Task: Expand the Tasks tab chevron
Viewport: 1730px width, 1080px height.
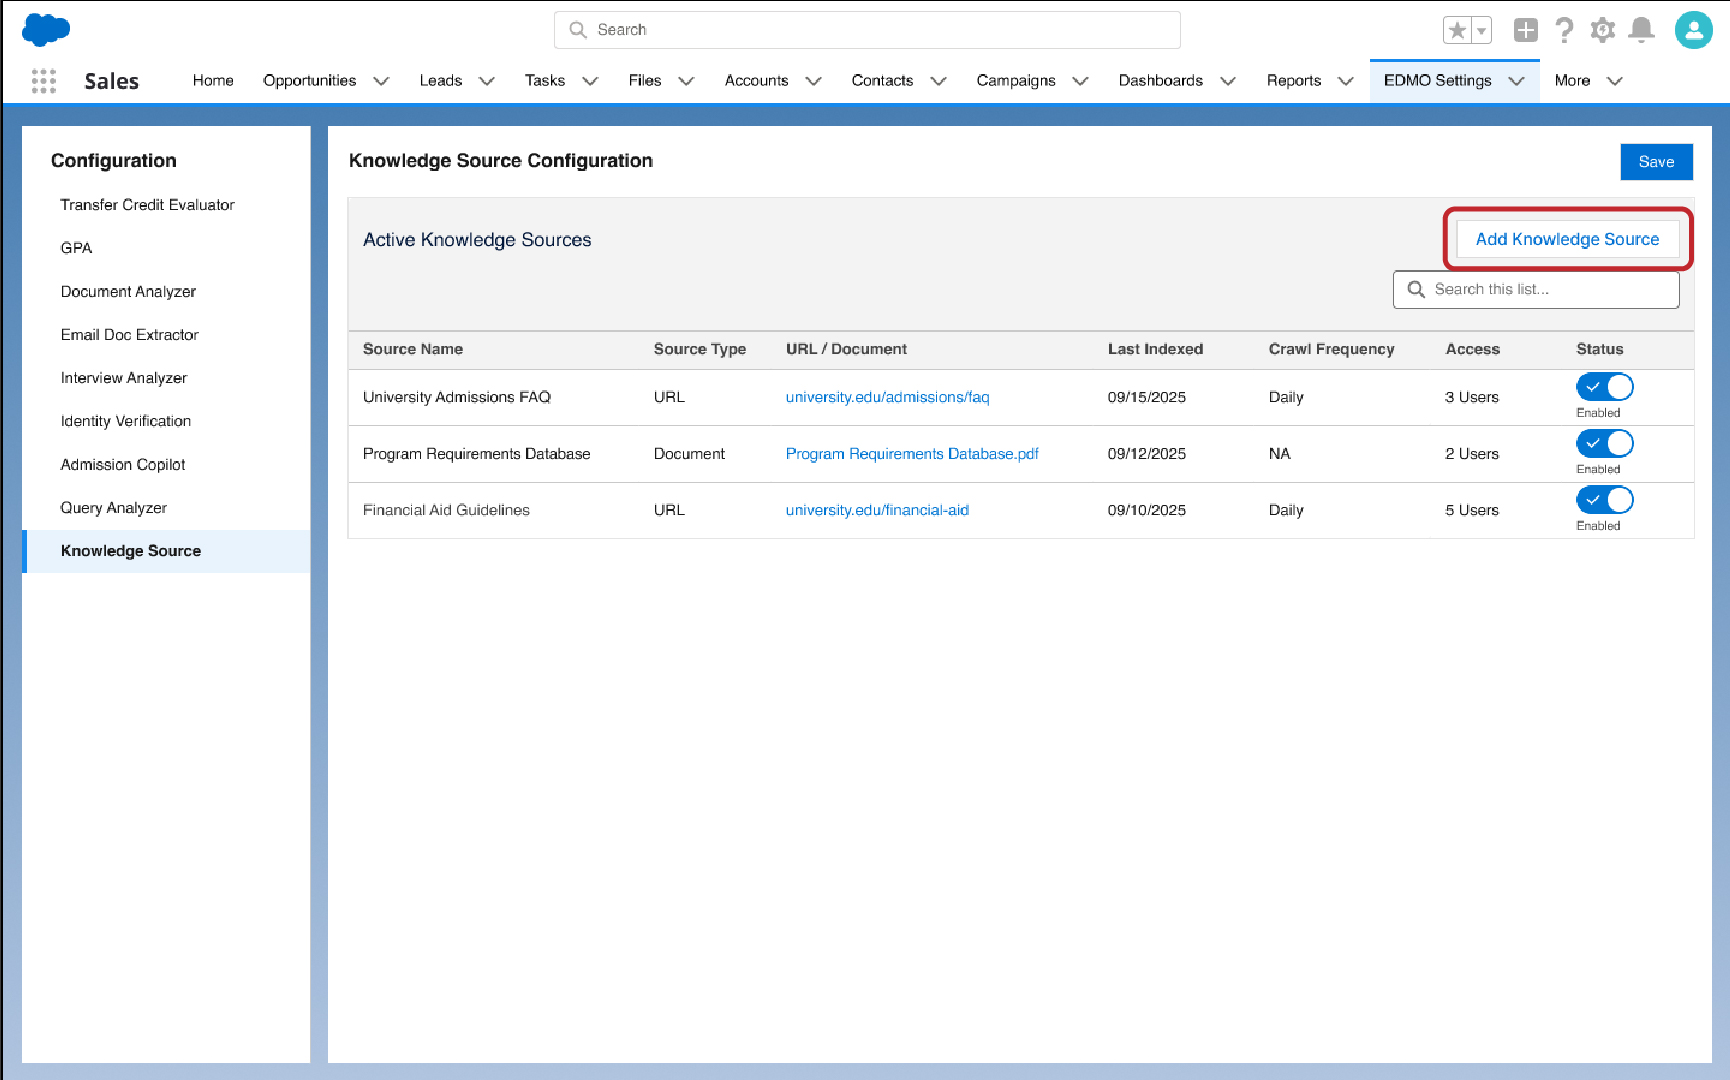Action: click(x=590, y=81)
